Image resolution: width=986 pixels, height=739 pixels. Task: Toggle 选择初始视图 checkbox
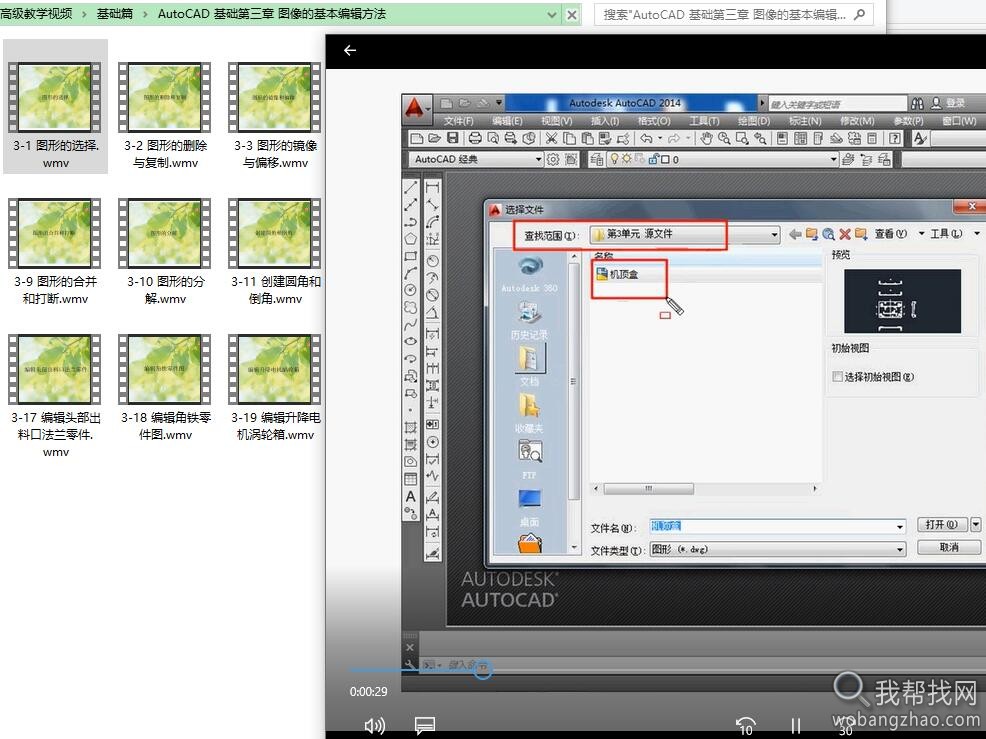pyautogui.click(x=837, y=377)
